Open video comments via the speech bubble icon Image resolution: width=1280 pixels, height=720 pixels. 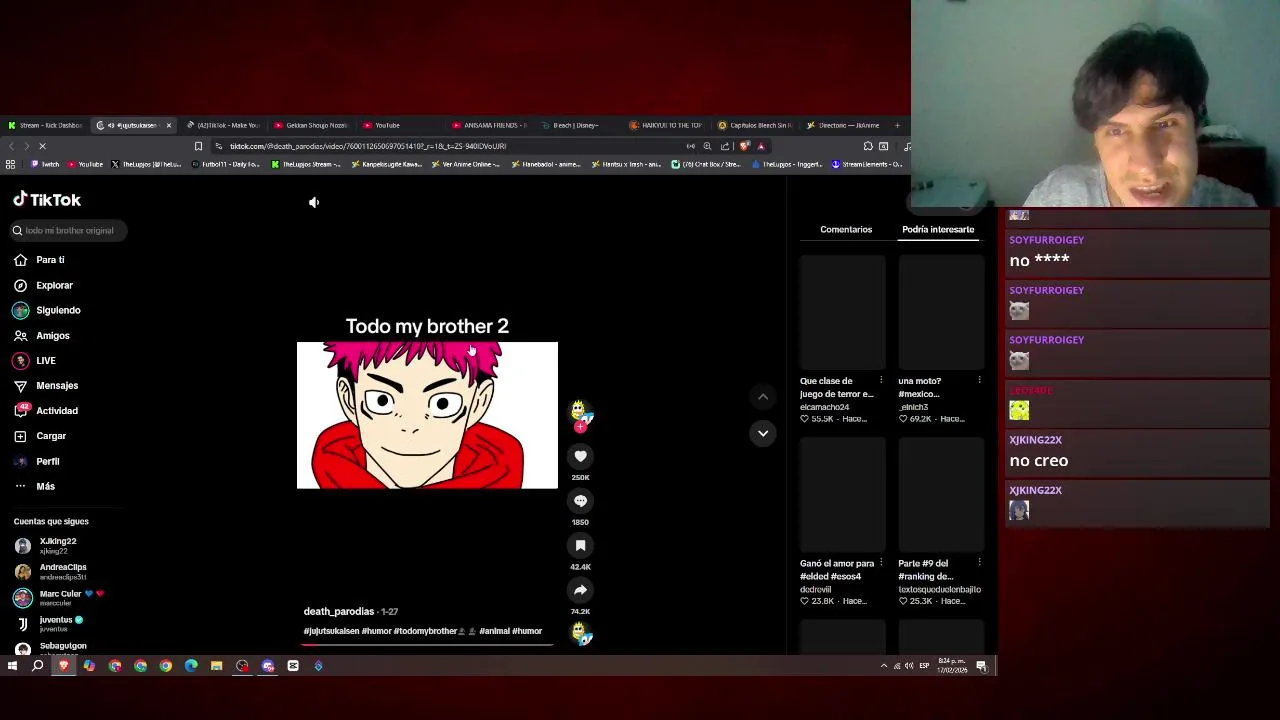[580, 501]
